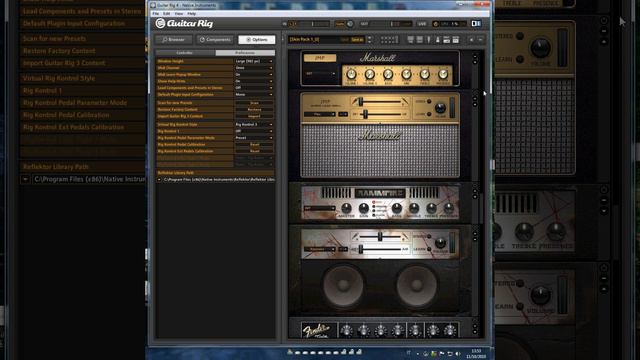Viewport: 640px width, 360px height.
Task: Open the File menu
Action: [x=156, y=13]
